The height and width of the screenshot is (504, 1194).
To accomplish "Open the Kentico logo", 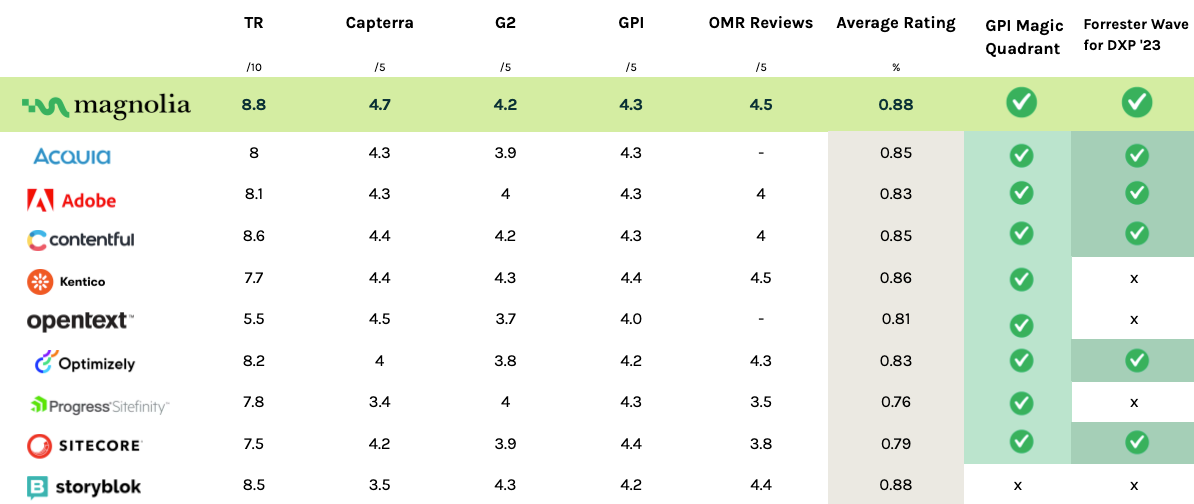I will tap(66, 282).
